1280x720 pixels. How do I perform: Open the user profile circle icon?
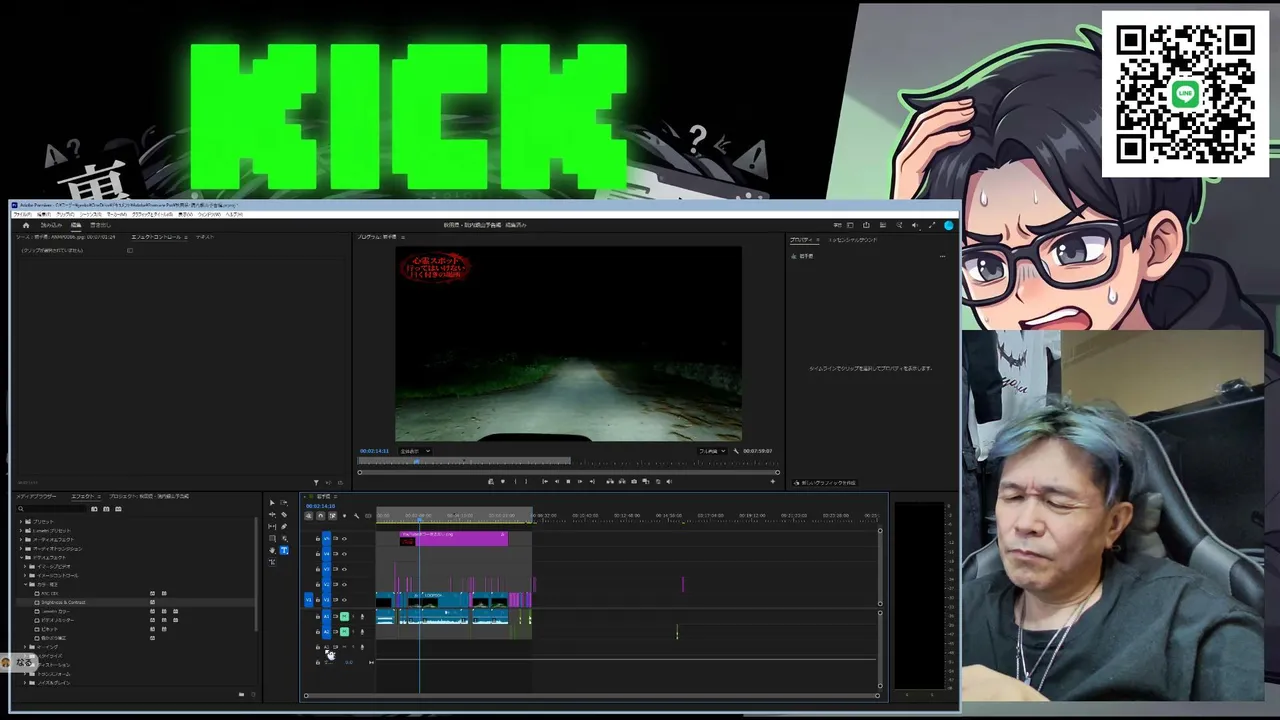tap(948, 225)
